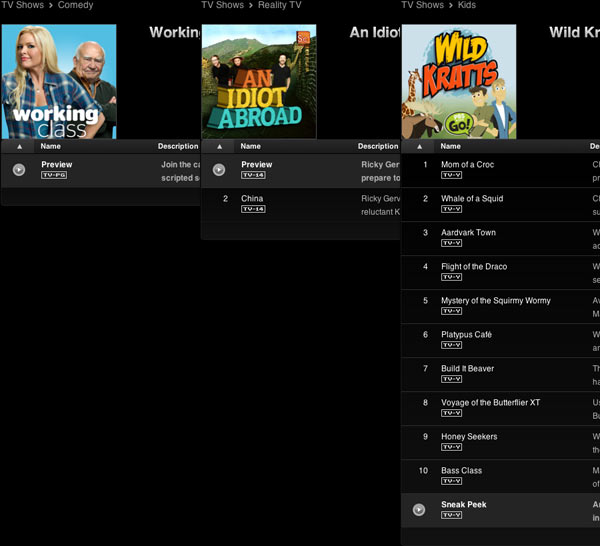Select Aardvark Town episode

(x=468, y=233)
